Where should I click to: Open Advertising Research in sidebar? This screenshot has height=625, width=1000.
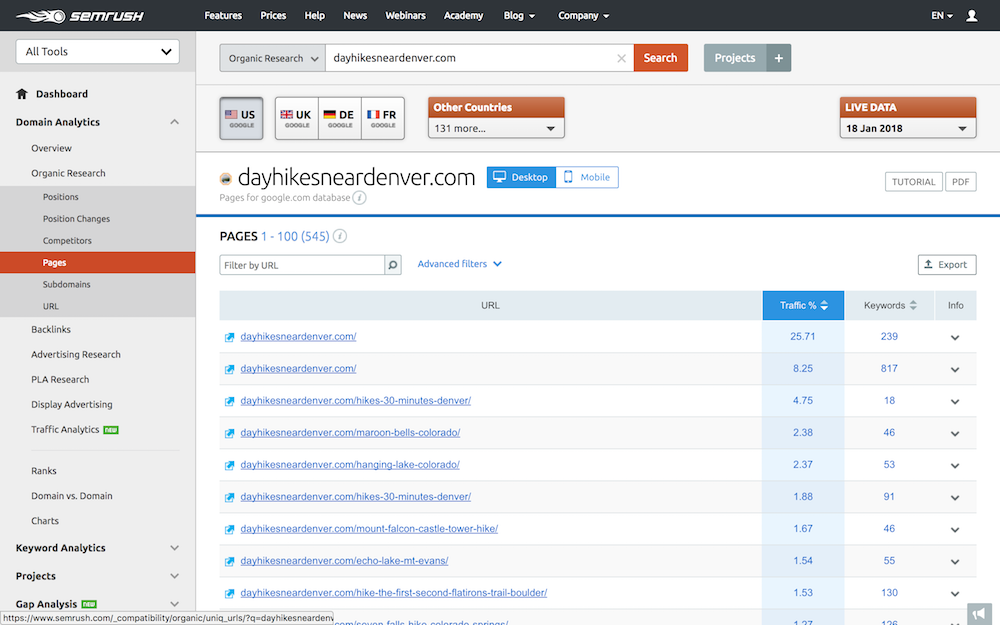(x=76, y=355)
